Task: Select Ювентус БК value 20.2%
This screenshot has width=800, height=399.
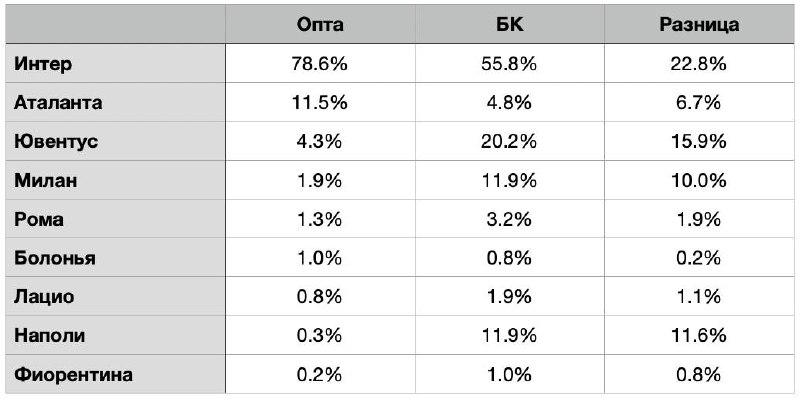Action: (x=509, y=141)
